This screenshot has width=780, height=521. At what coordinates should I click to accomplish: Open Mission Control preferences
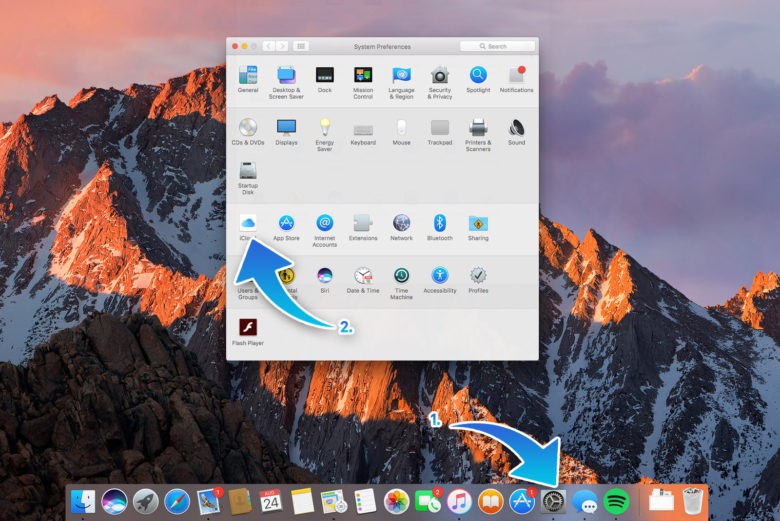[x=363, y=76]
